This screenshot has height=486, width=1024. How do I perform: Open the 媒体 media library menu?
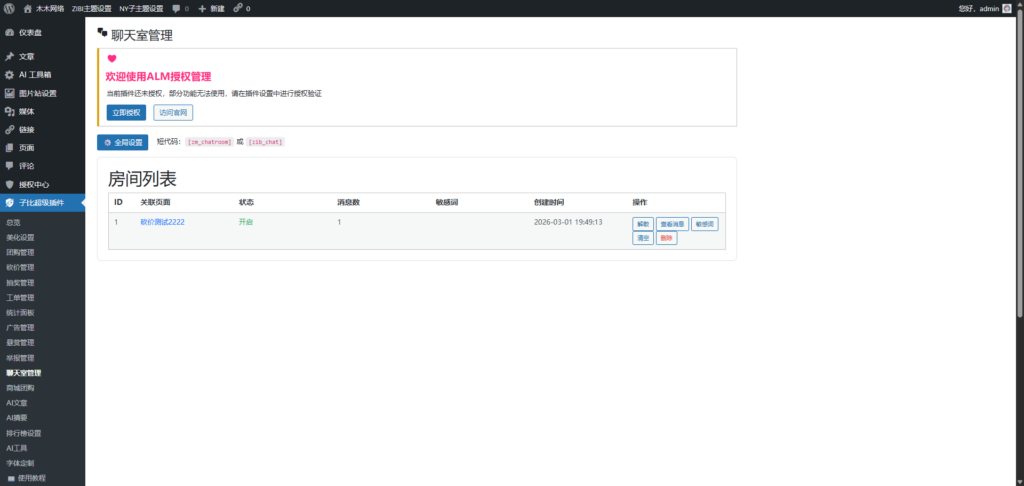pyautogui.click(x=27, y=111)
